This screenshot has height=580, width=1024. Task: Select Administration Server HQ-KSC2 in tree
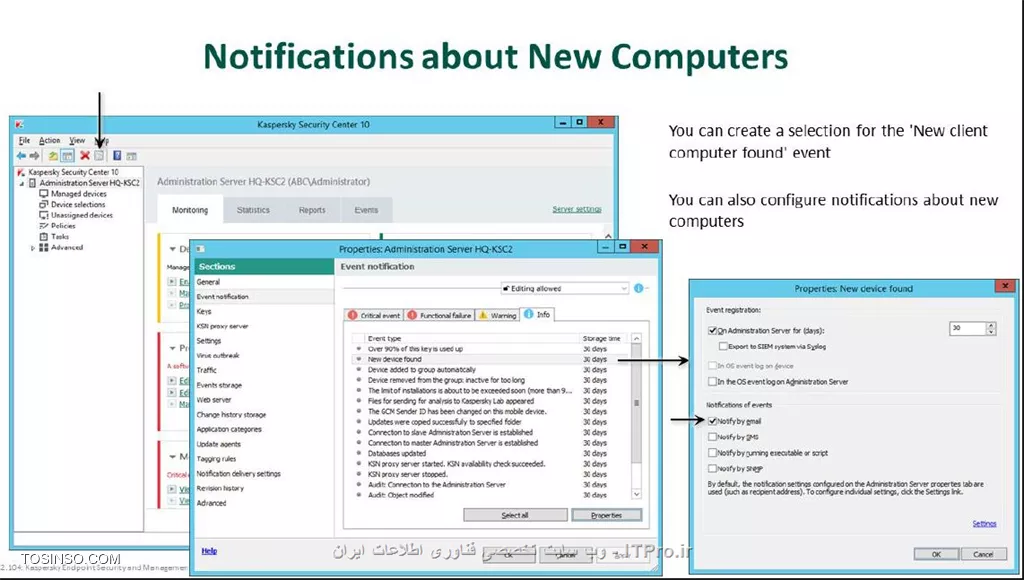(x=89, y=183)
